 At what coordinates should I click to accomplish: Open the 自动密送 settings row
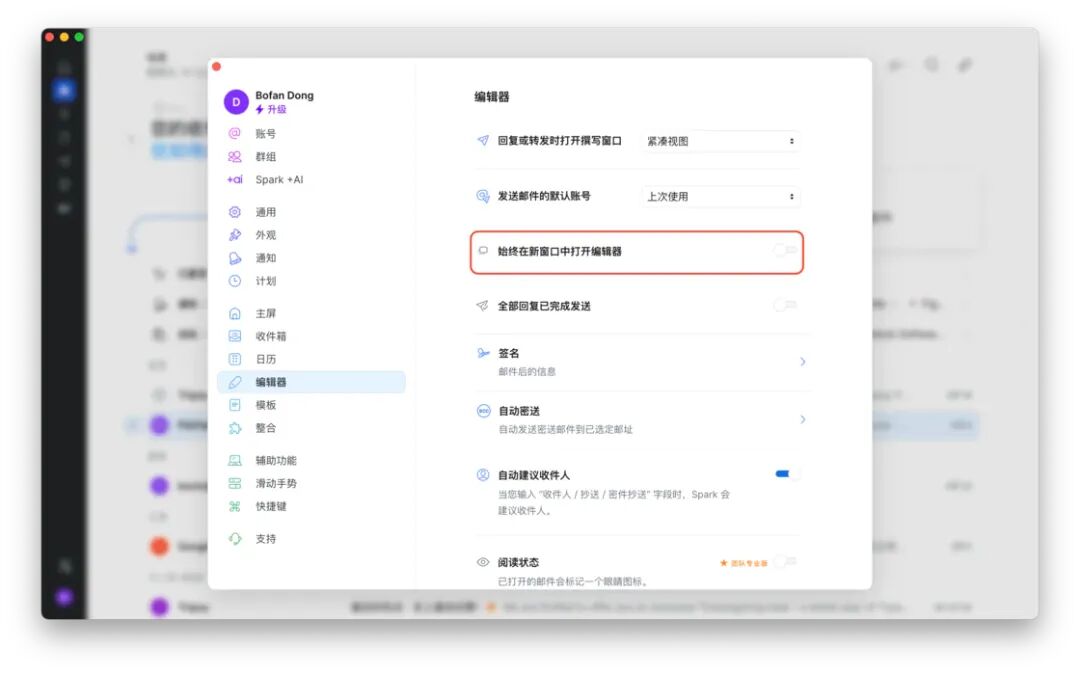[x=642, y=419]
